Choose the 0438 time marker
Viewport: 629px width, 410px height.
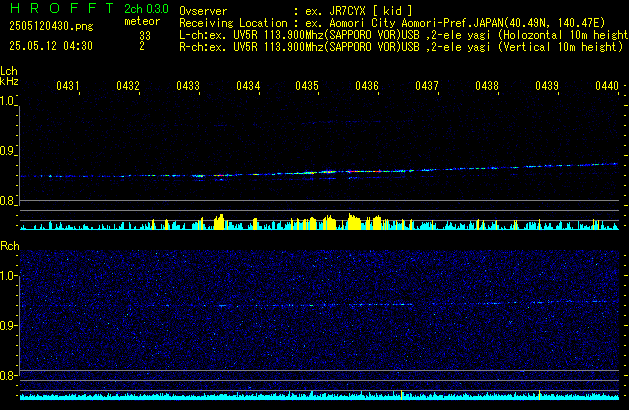click(x=487, y=86)
